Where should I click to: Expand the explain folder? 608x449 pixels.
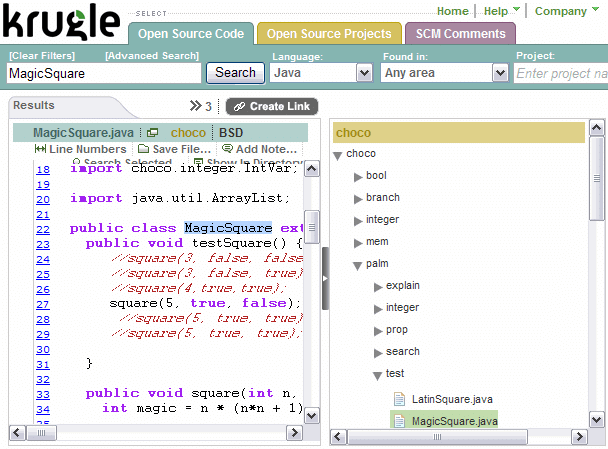click(x=378, y=287)
